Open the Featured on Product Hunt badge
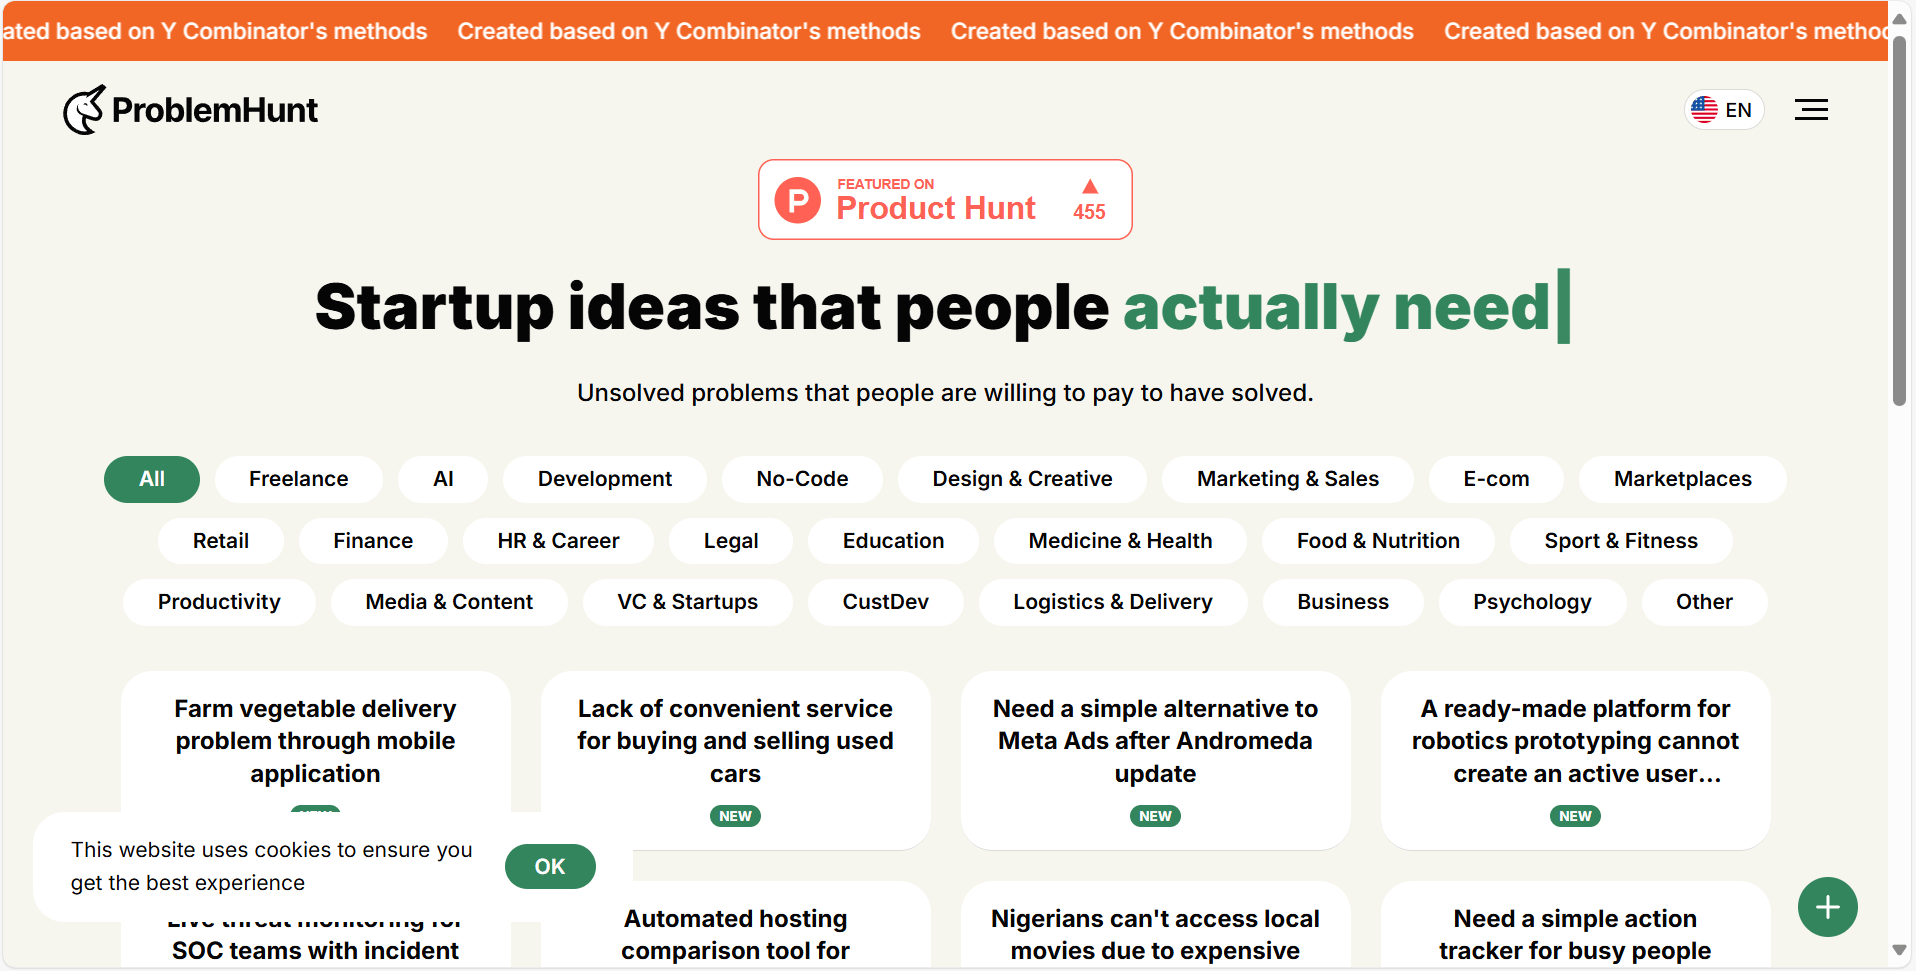The width and height of the screenshot is (1916, 971). pos(944,200)
